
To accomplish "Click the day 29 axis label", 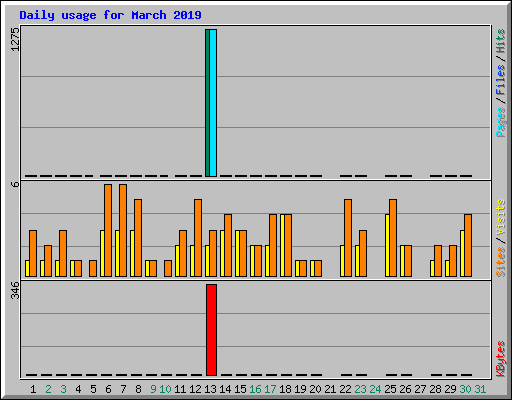I will (450, 389).
